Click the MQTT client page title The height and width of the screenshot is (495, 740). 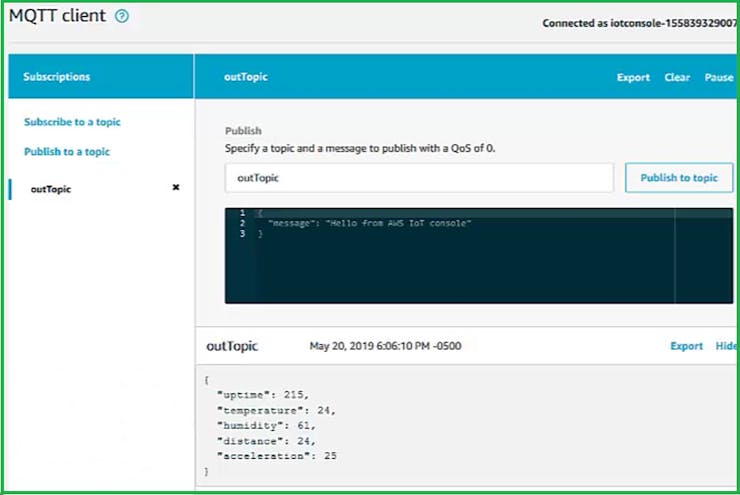point(57,17)
